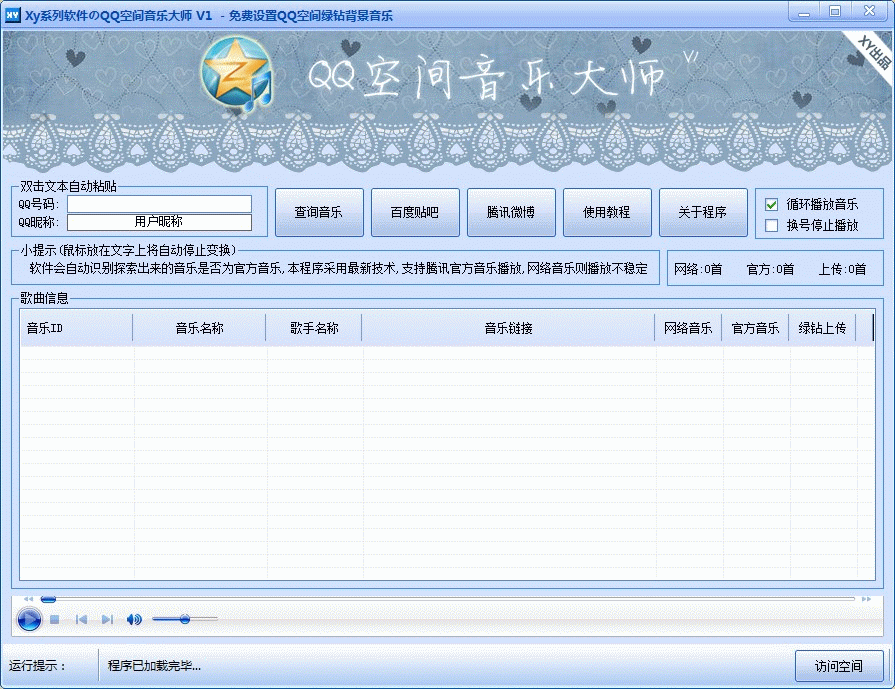The height and width of the screenshot is (689, 895).
Task: Mute audio with the speaker icon
Action: click(134, 619)
